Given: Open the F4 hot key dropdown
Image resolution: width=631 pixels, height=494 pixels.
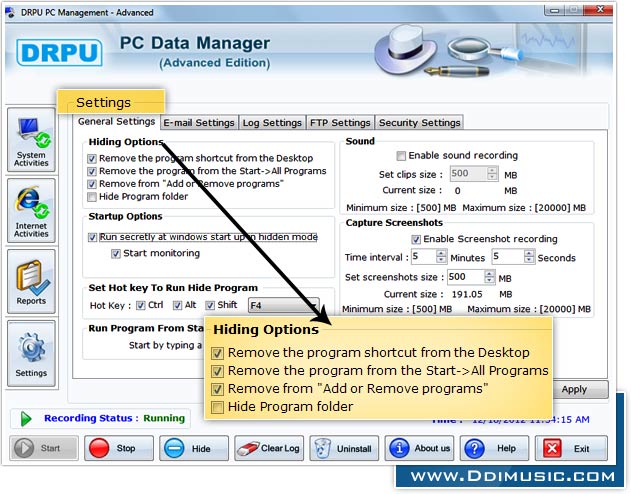Looking at the screenshot, I should [x=284, y=305].
